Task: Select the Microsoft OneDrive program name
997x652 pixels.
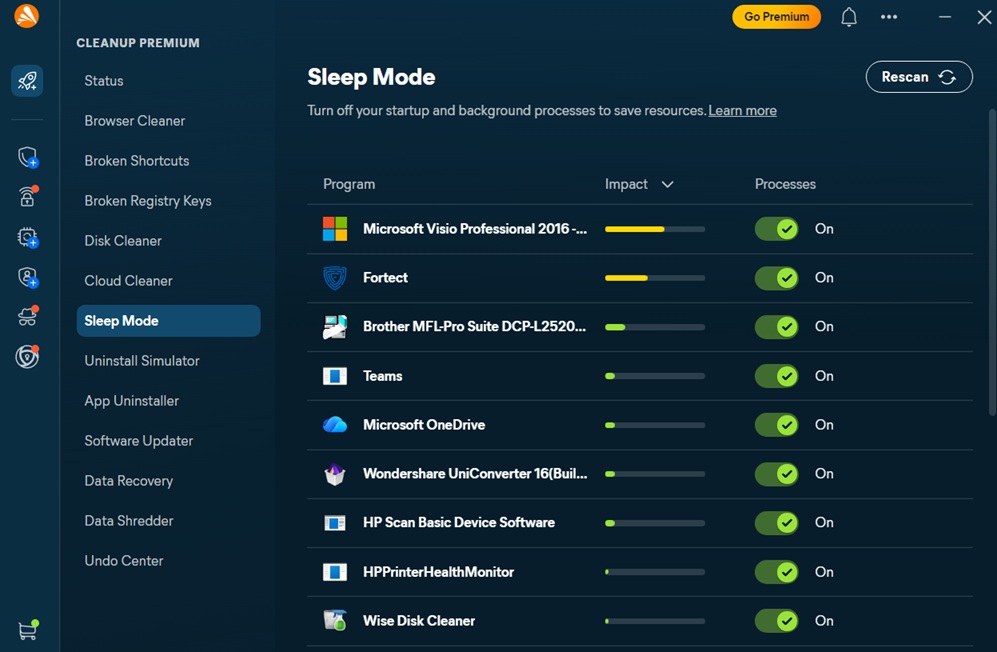Action: click(424, 425)
